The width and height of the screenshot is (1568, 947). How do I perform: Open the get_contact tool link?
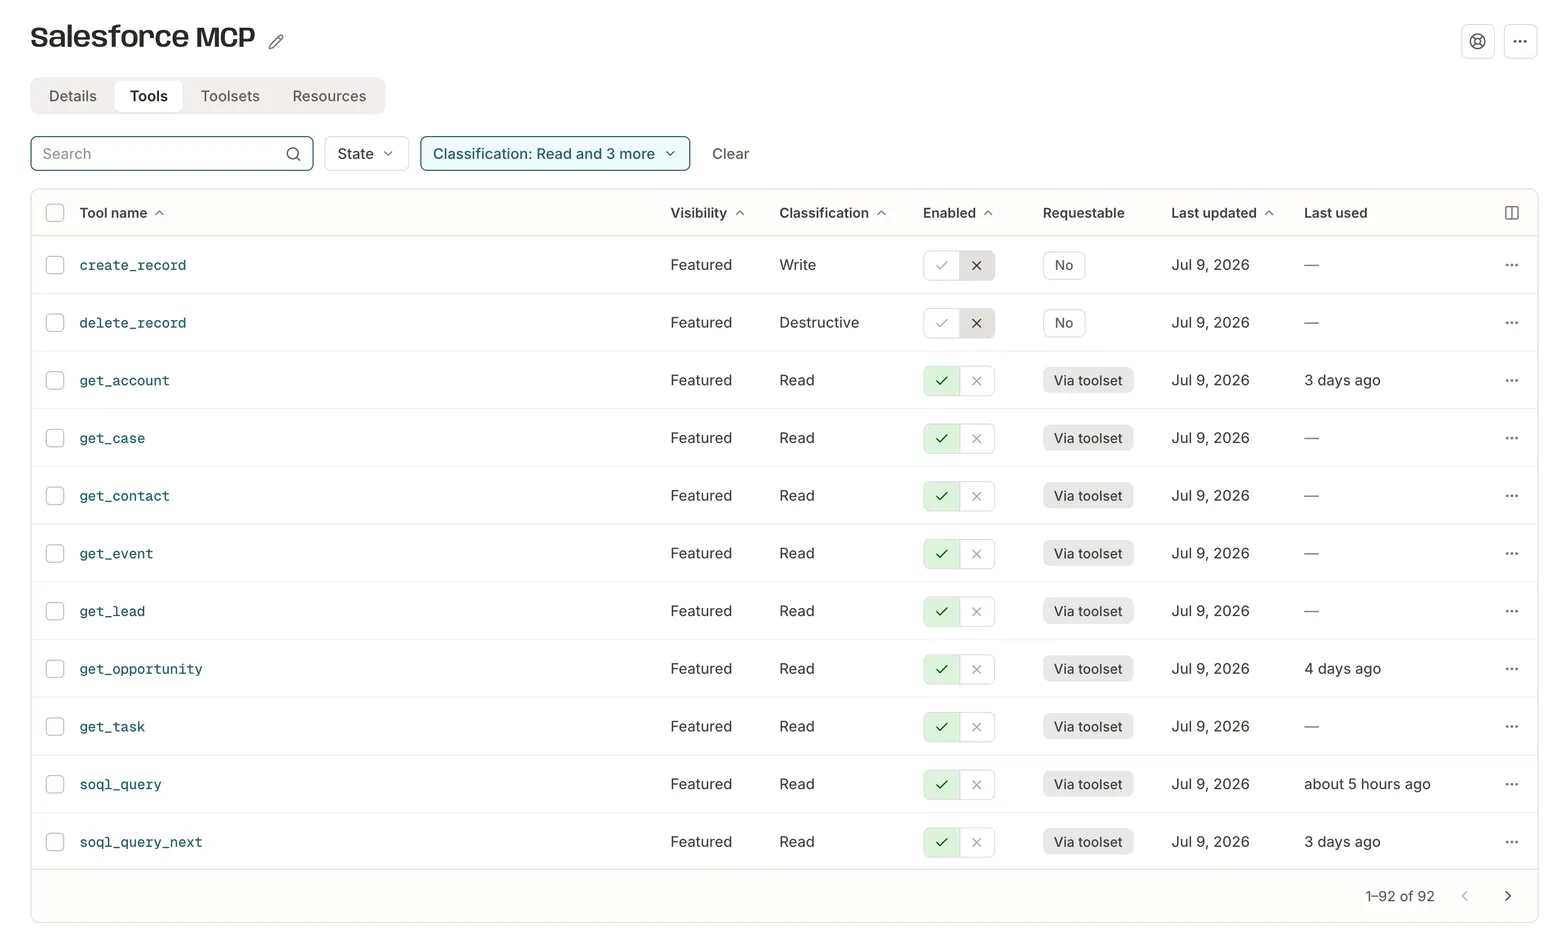pyautogui.click(x=124, y=496)
